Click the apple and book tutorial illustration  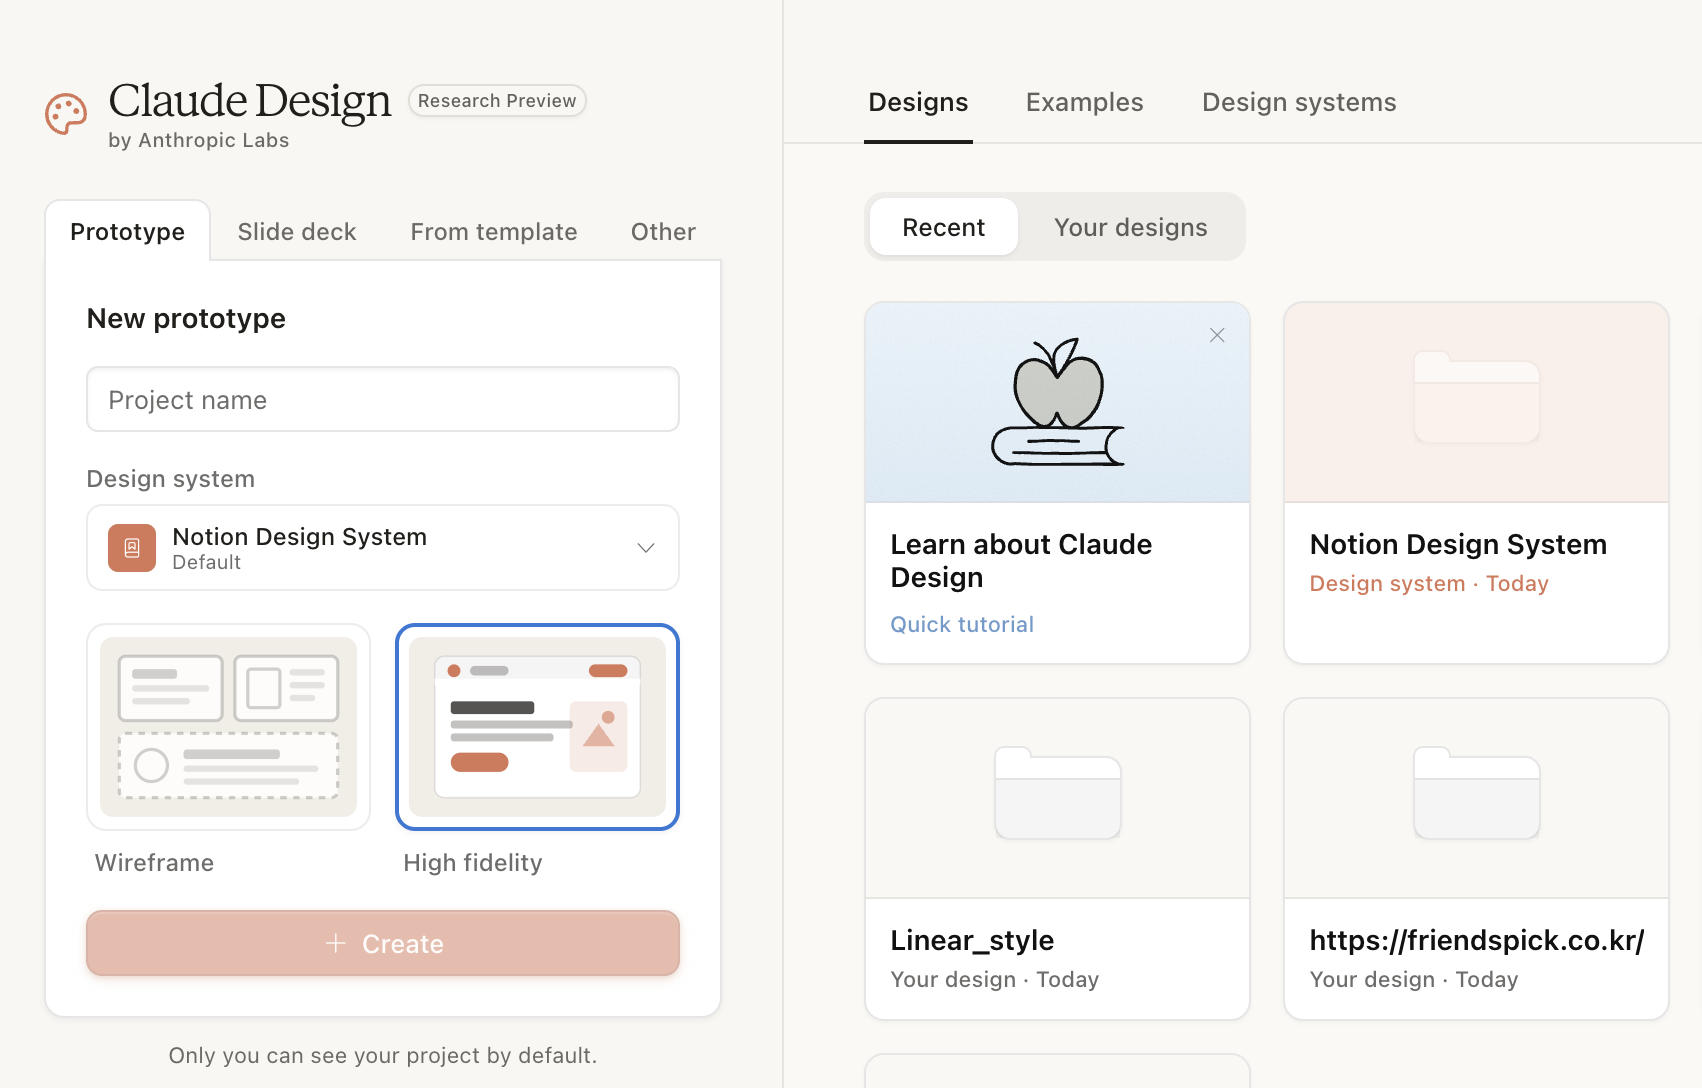pos(1058,402)
